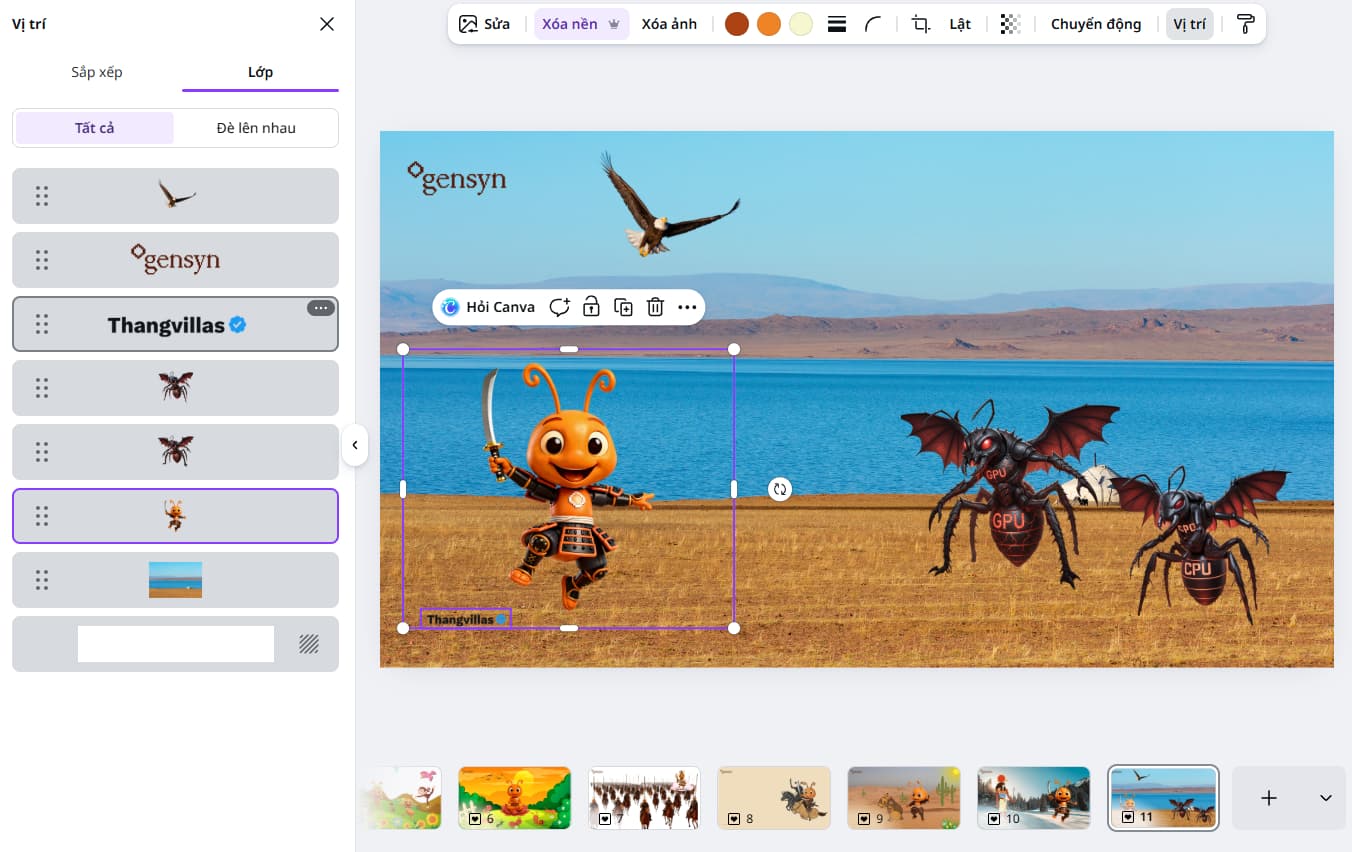Screen dimensions: 1352x852
Task: Switch to the 'Sắp xếp' tab
Action: point(97,72)
